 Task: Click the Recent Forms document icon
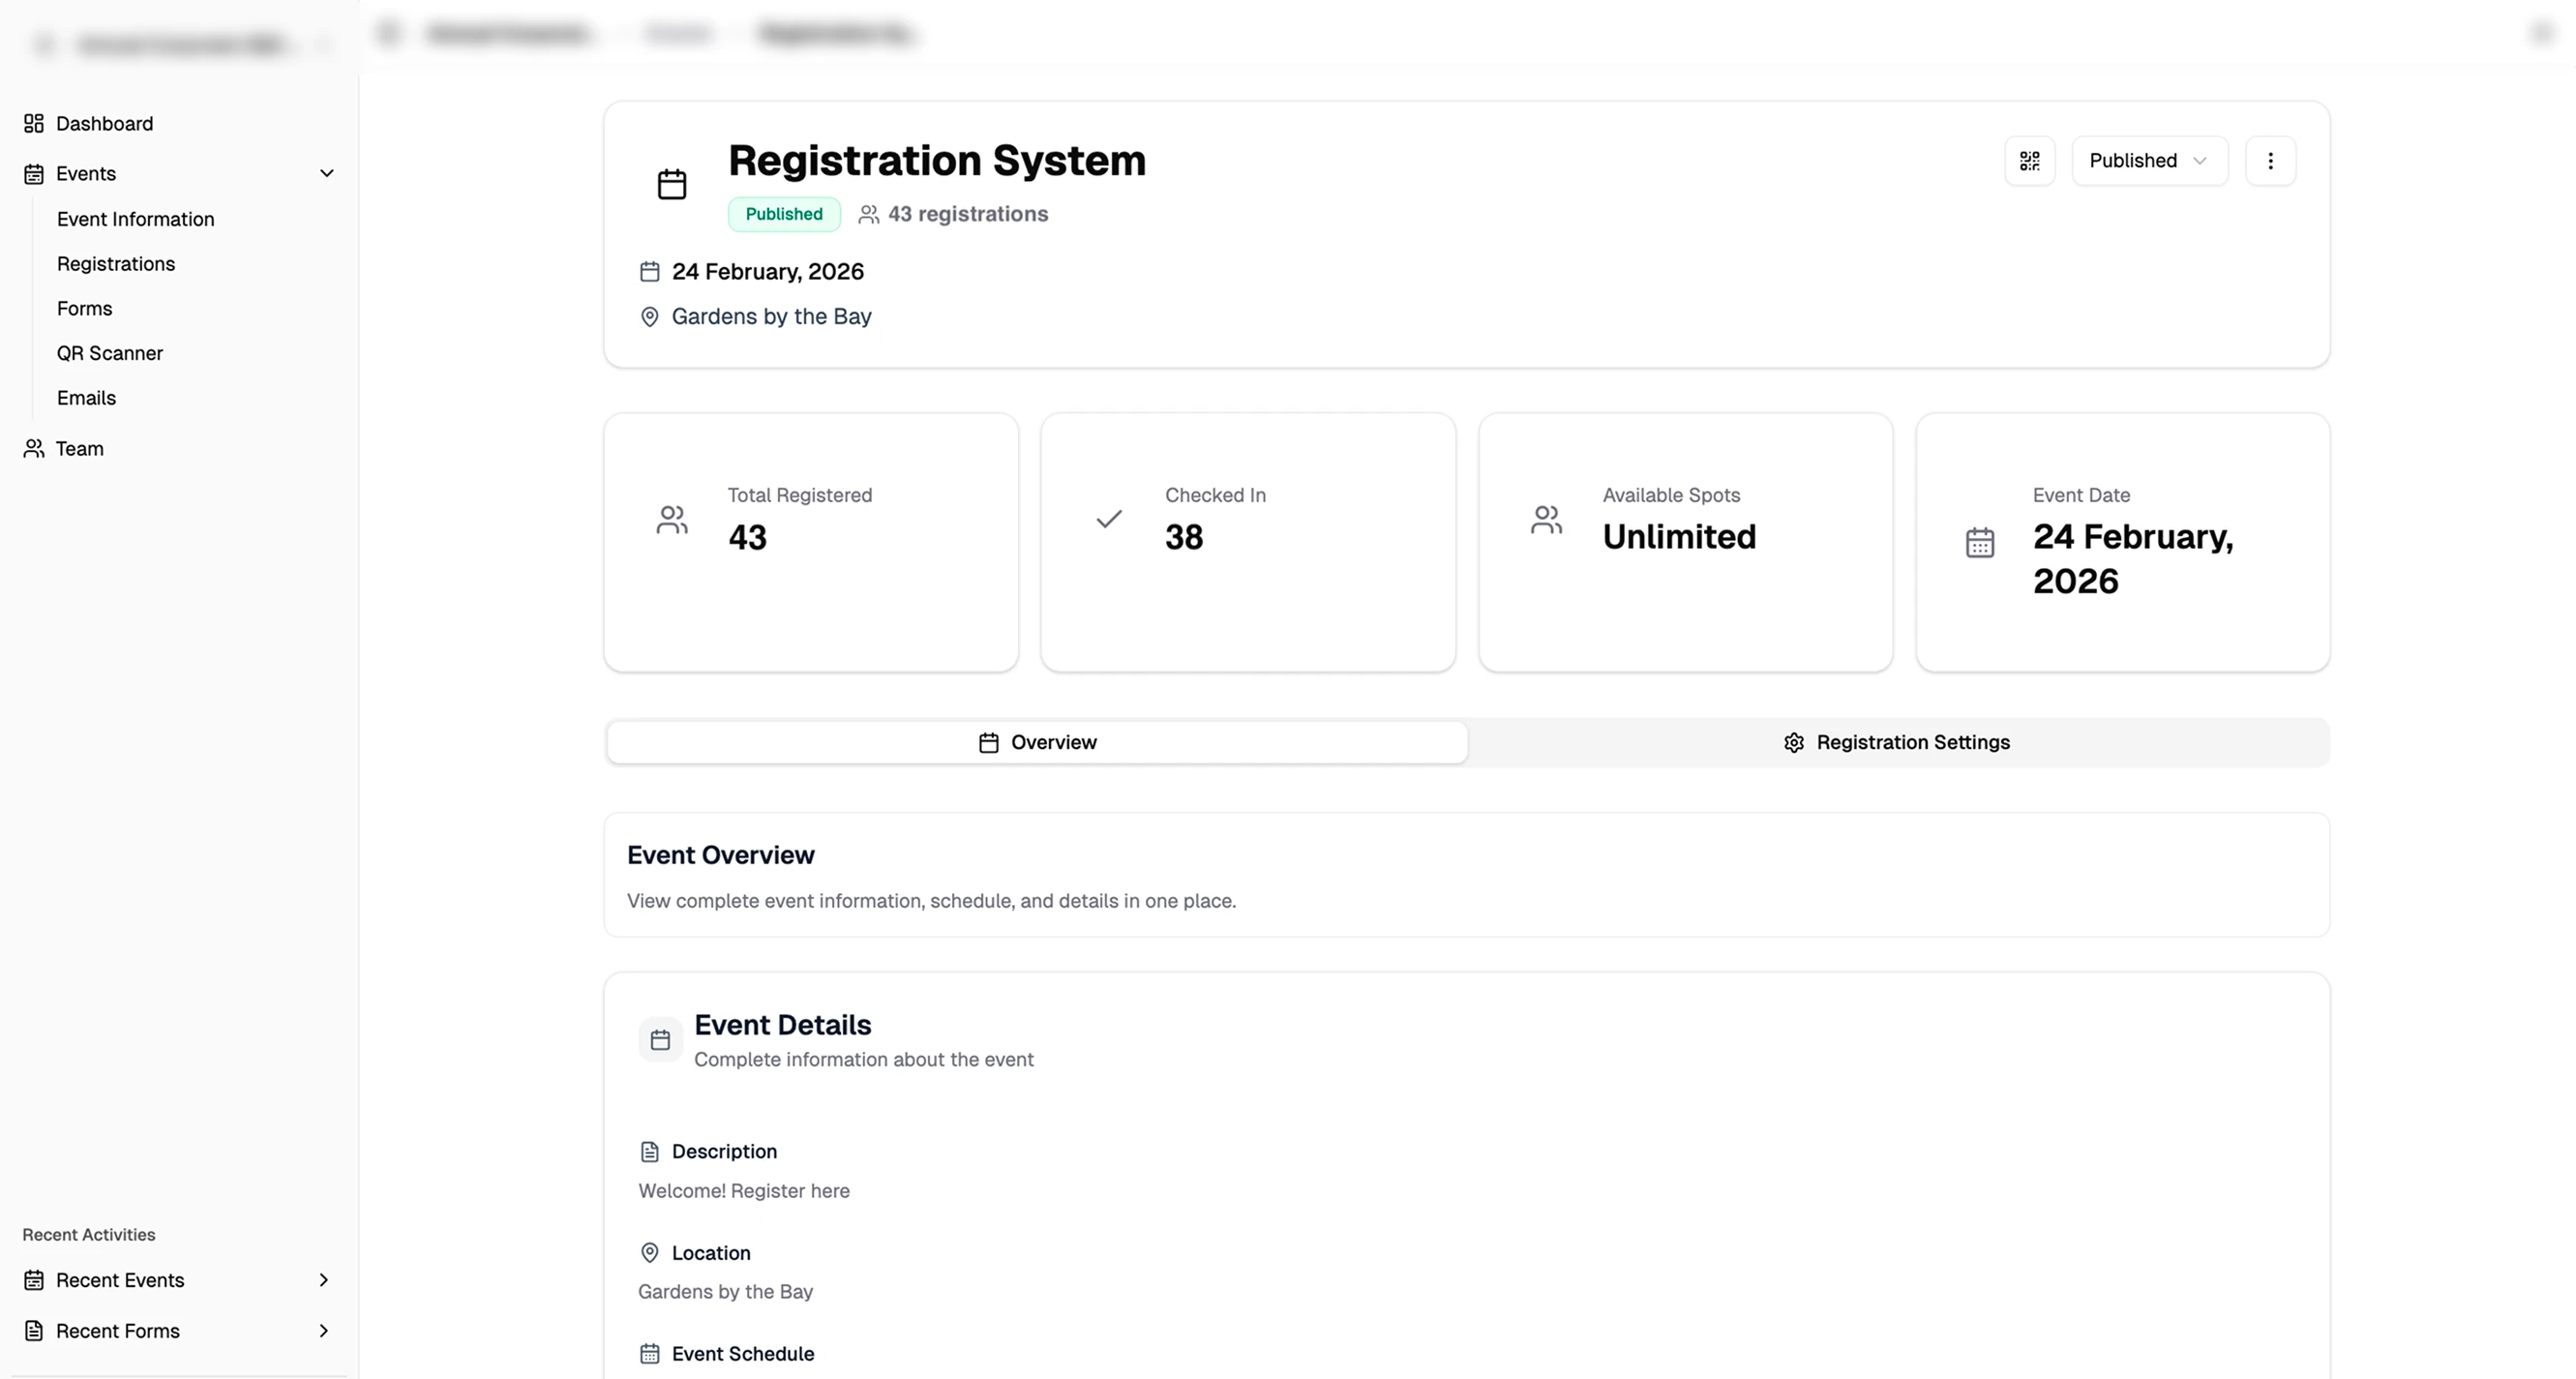pyautogui.click(x=35, y=1330)
